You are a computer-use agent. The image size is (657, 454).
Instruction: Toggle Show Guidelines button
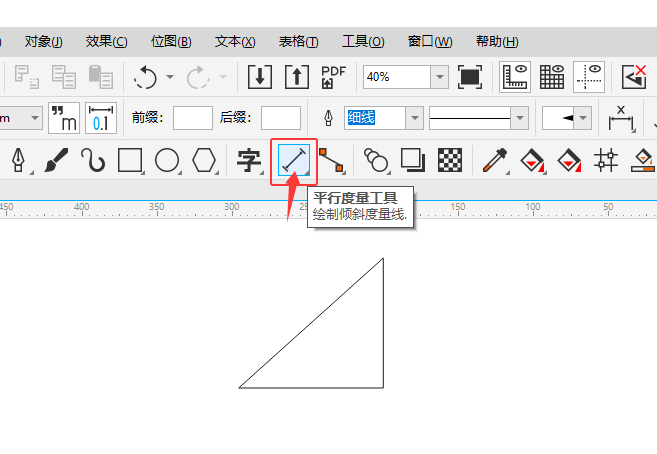coord(589,77)
